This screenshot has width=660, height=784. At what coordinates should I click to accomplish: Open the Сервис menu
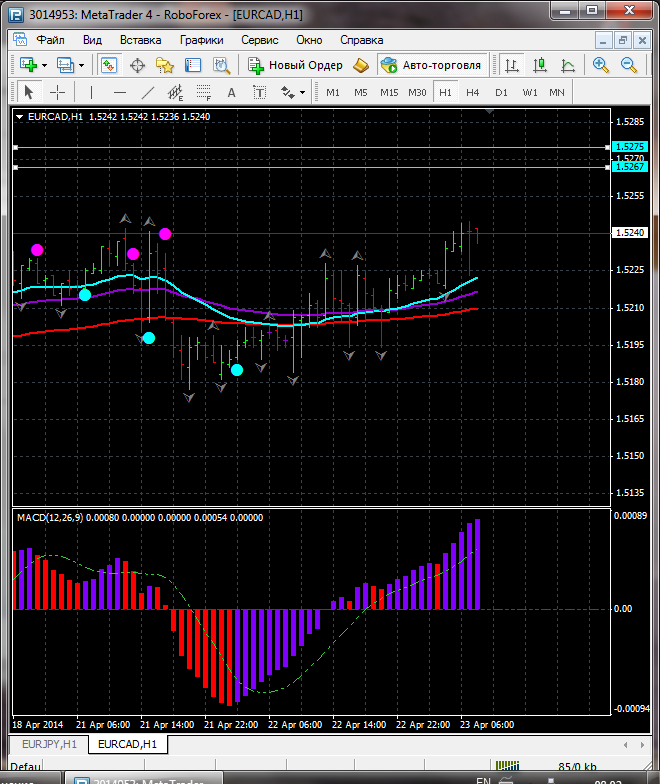260,40
